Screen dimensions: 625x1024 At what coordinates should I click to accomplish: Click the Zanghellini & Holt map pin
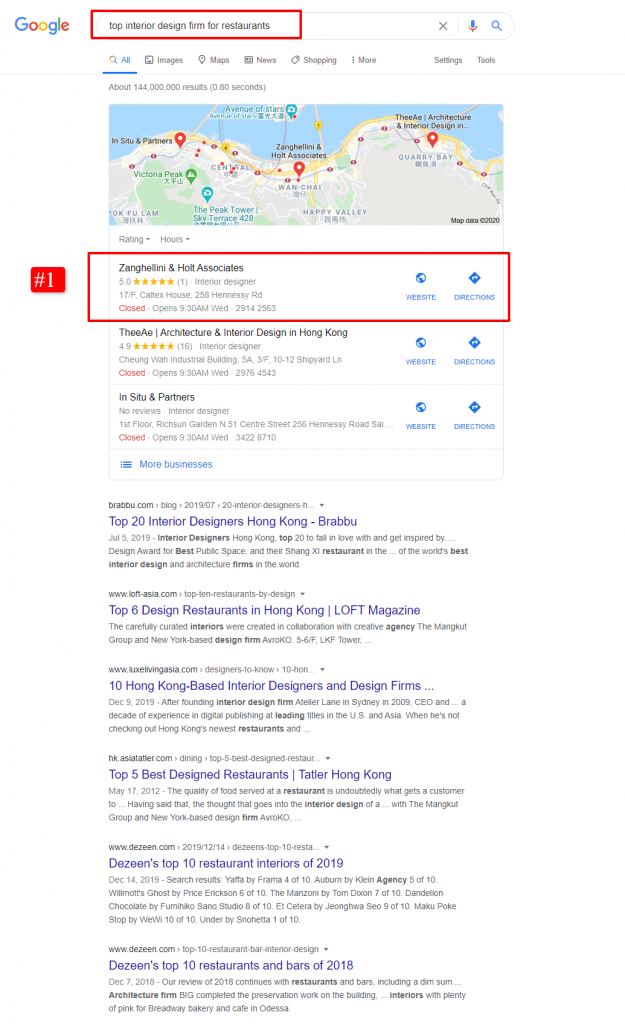coord(299,168)
